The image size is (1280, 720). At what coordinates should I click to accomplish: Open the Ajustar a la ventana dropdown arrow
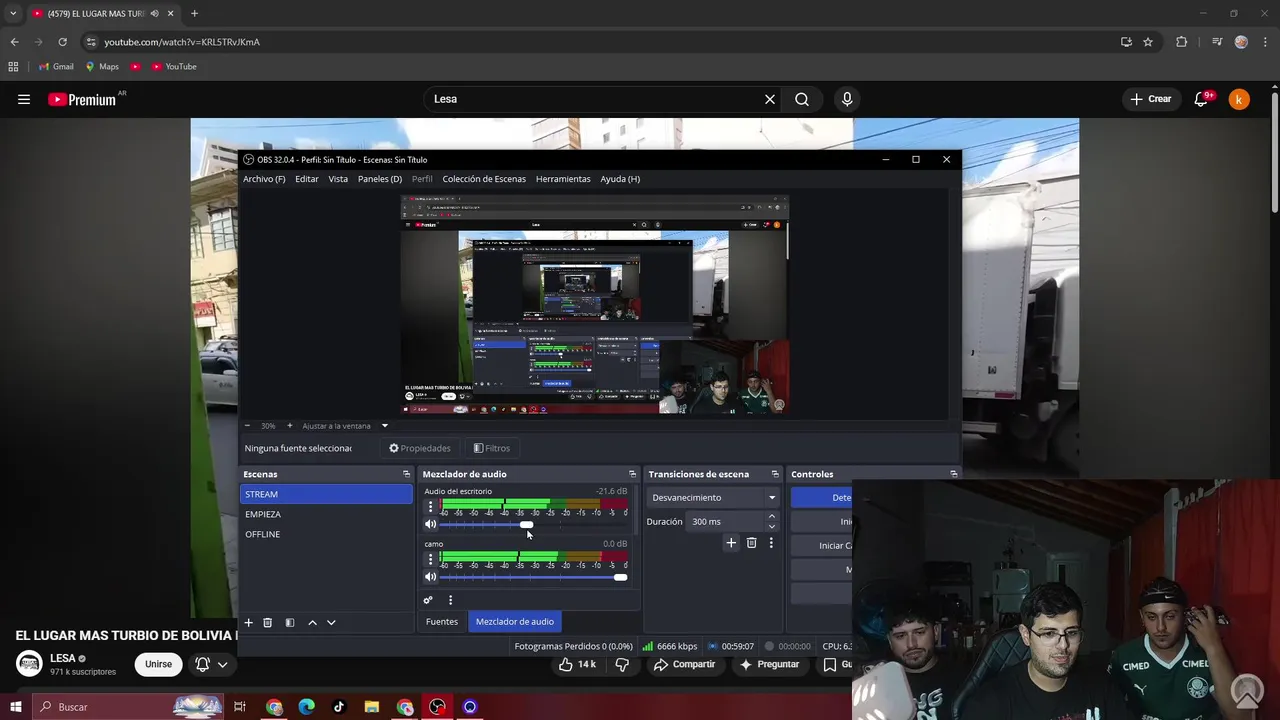point(384,426)
